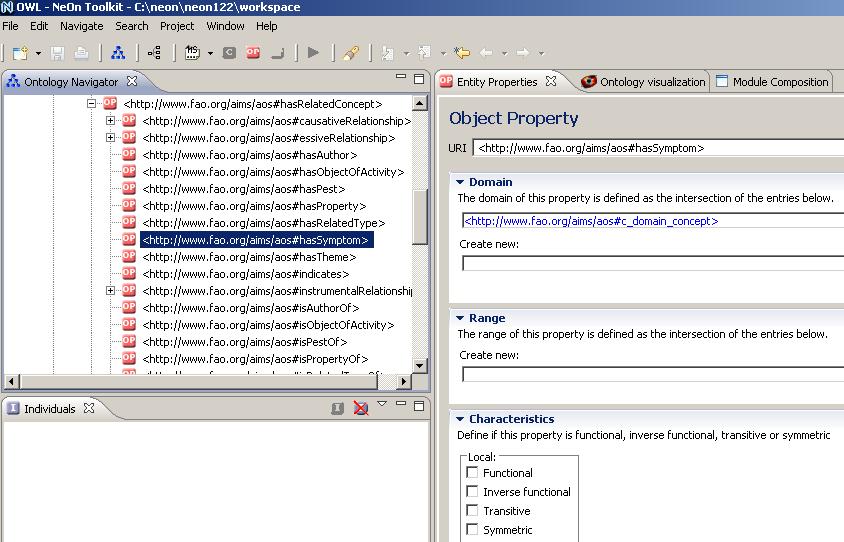Click the black tree-structure toolbar icon
Viewport: 844px width, 542px height.
[x=154, y=53]
